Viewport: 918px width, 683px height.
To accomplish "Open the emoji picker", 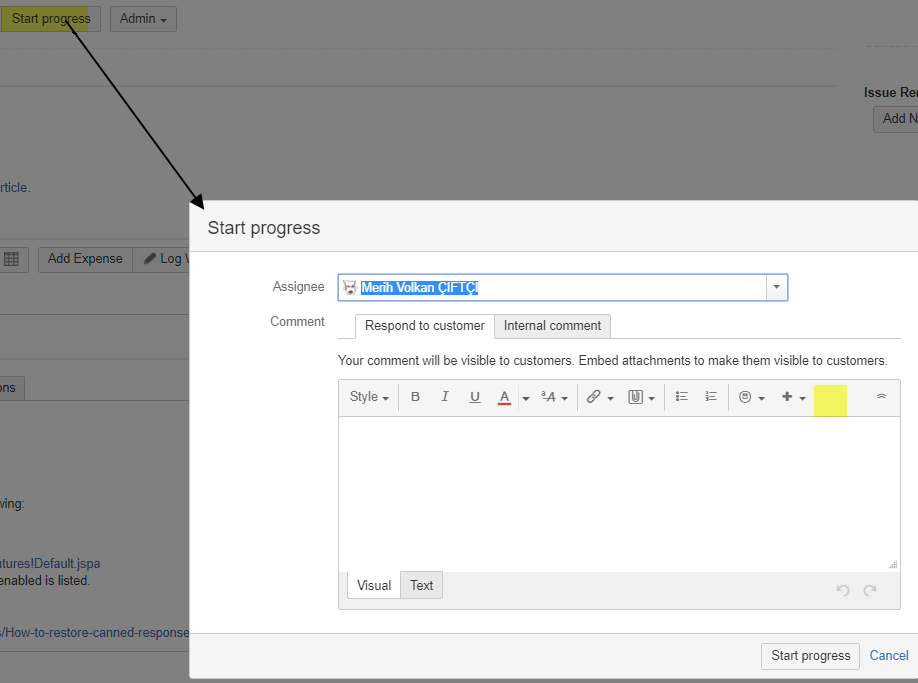I will [x=747, y=397].
